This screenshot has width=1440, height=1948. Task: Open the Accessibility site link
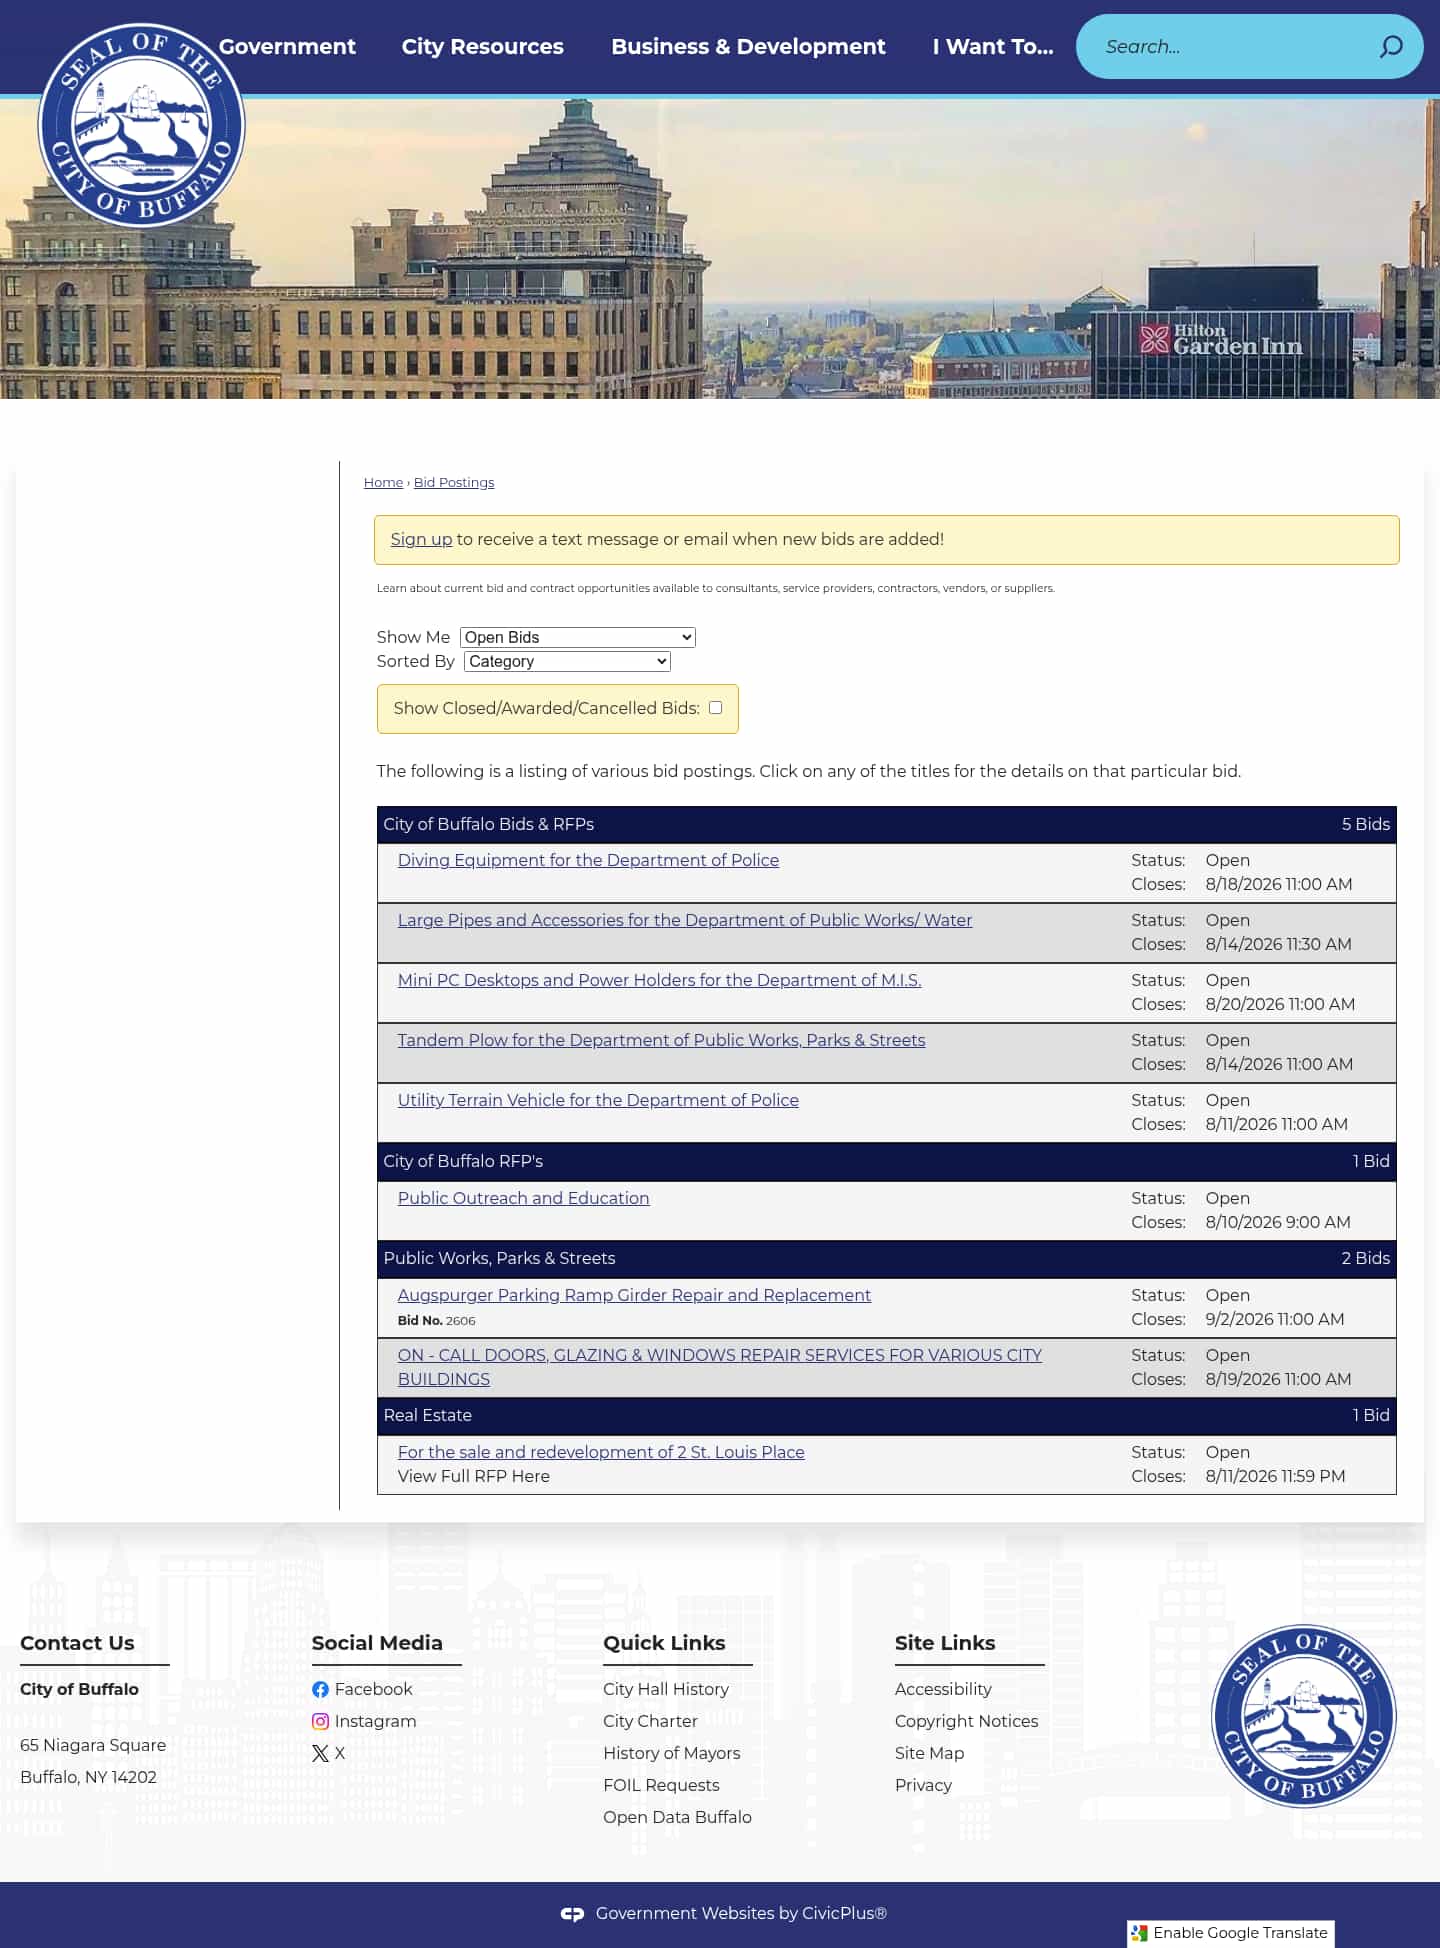(943, 1689)
